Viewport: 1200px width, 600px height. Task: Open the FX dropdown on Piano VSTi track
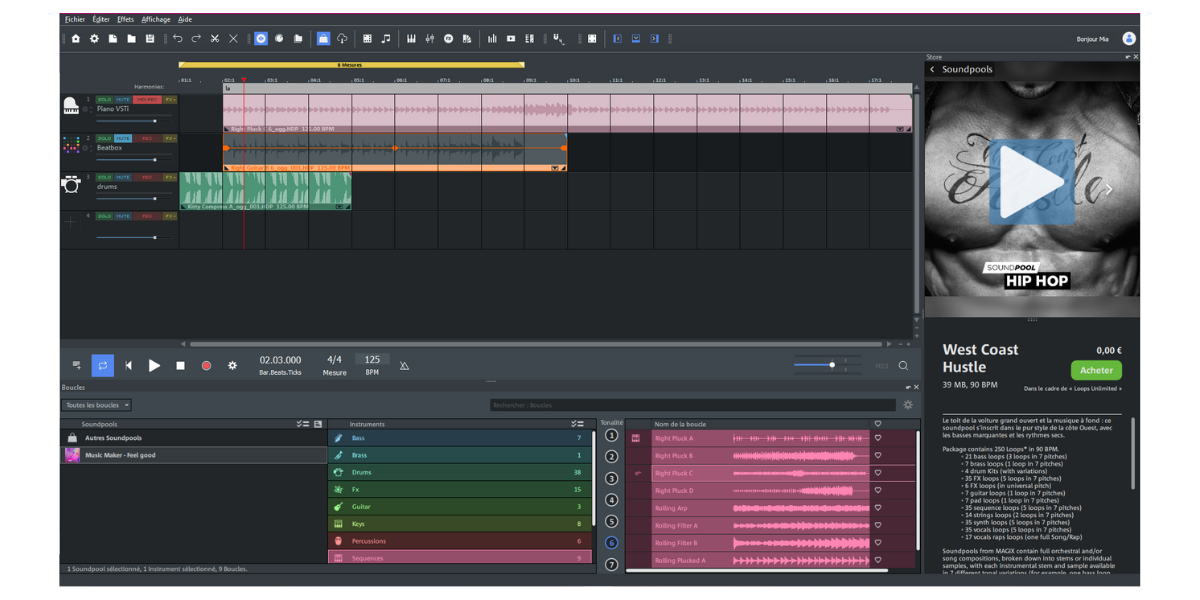(170, 100)
